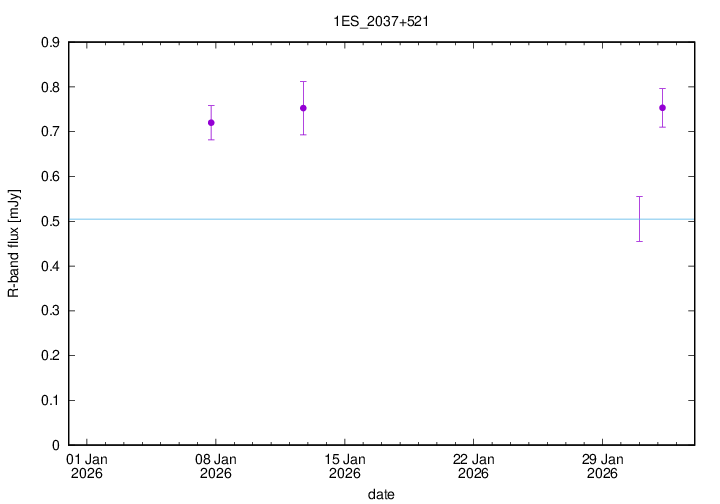Click the 0.1 y-axis tick label
Screen dimensions: 720x504
pyautogui.click(x=48, y=401)
